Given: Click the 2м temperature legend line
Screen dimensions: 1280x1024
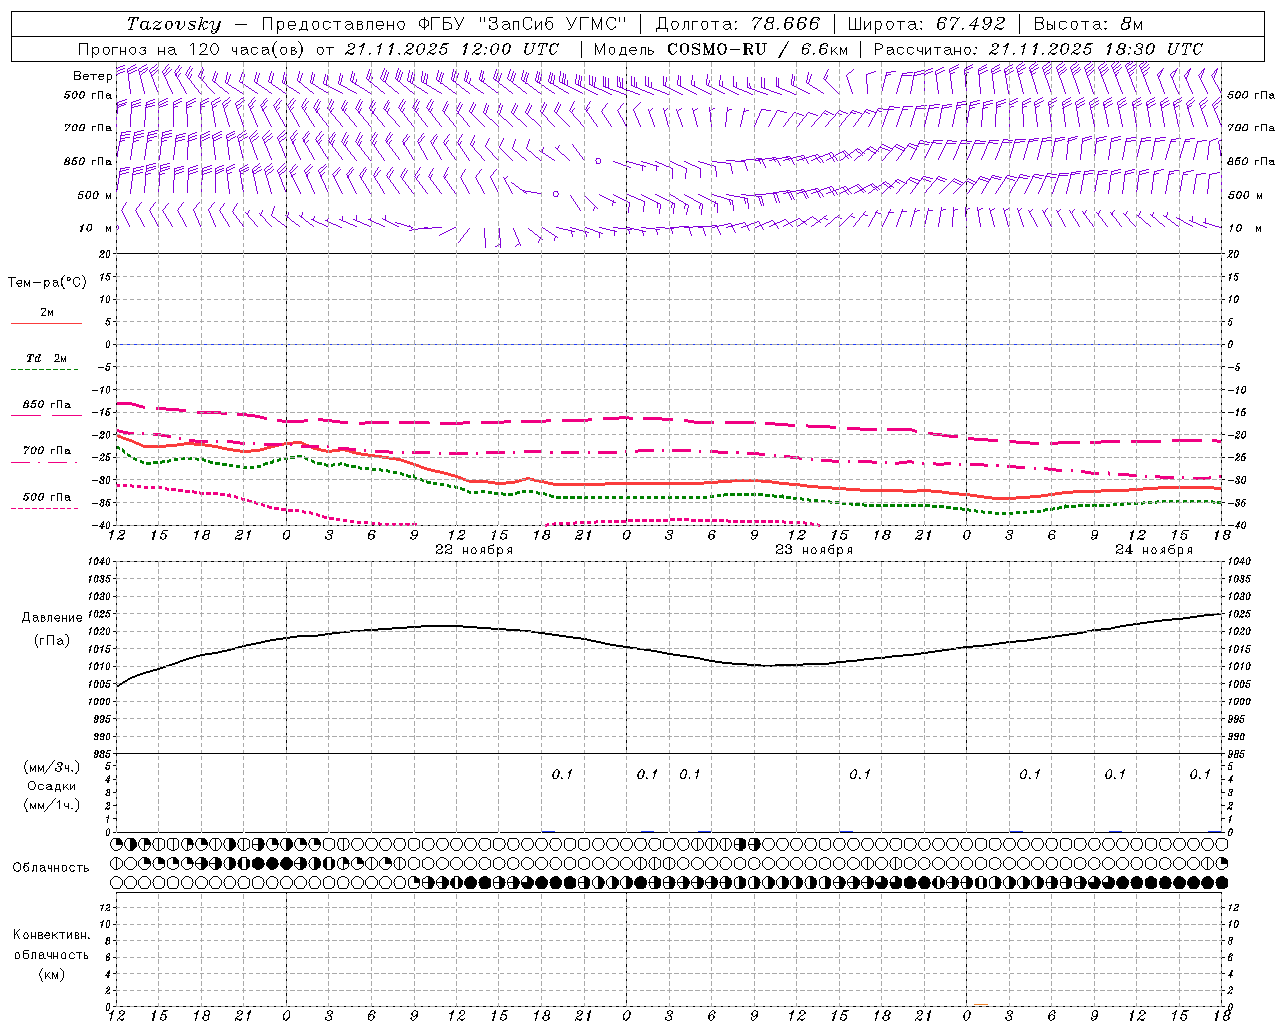Looking at the screenshot, I should (x=46, y=323).
